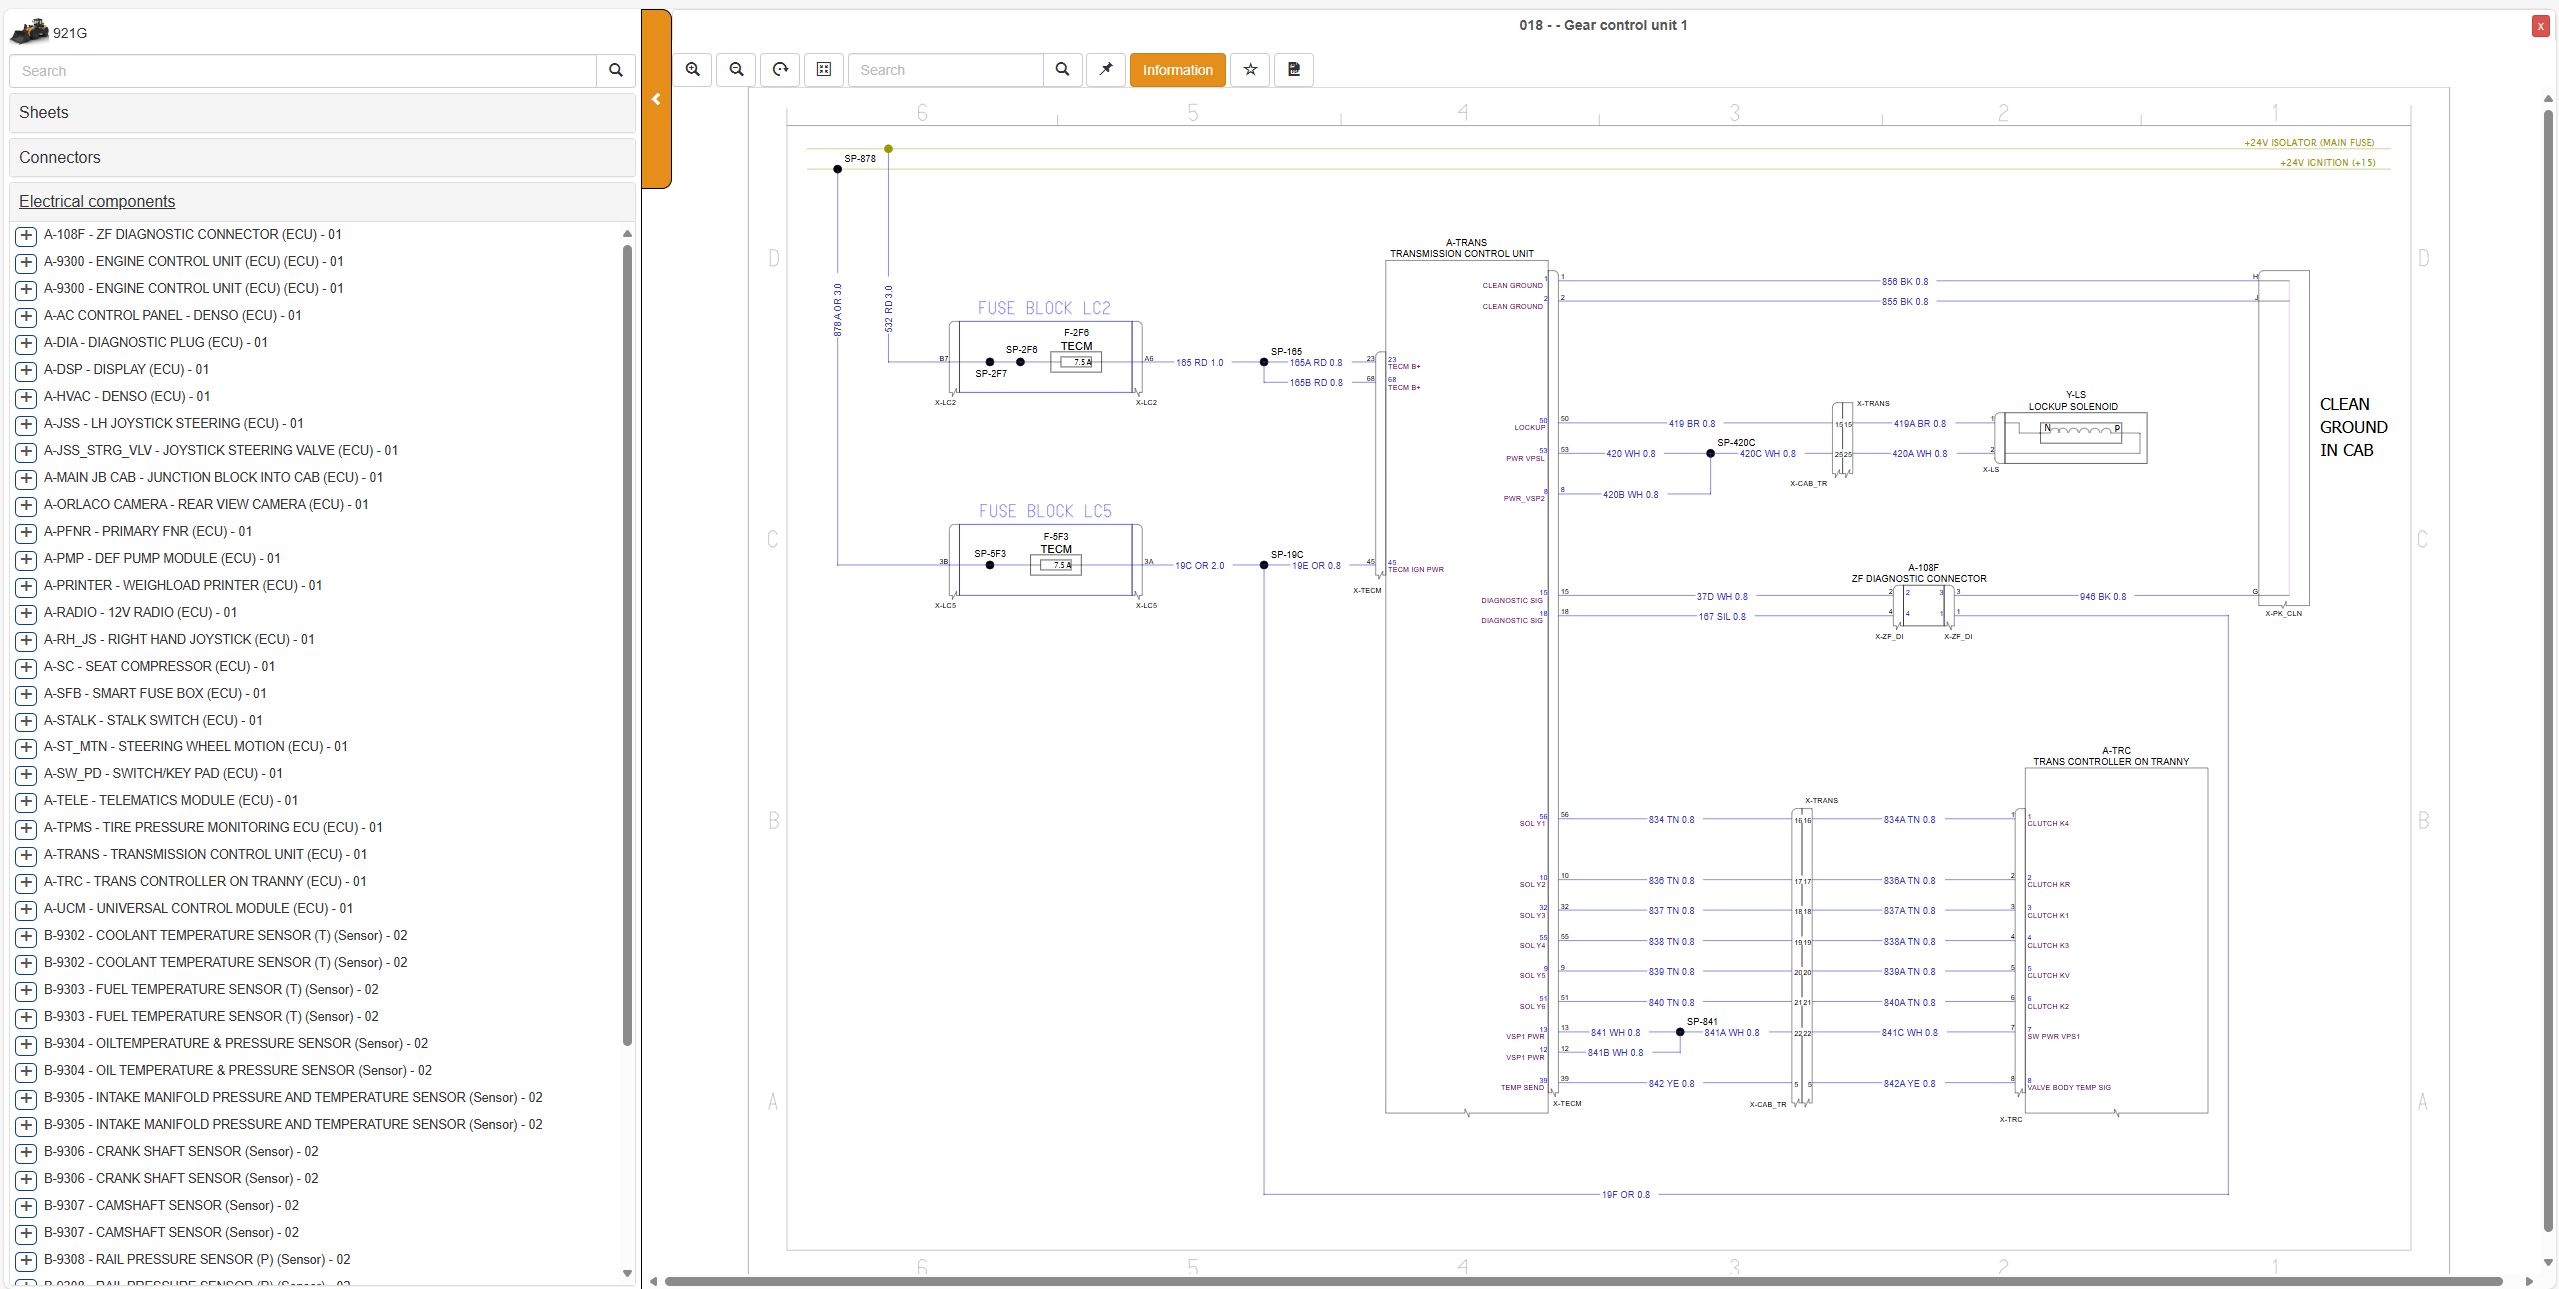
Task: Collapse sidebar using the orange arrow tab
Action: tap(656, 99)
